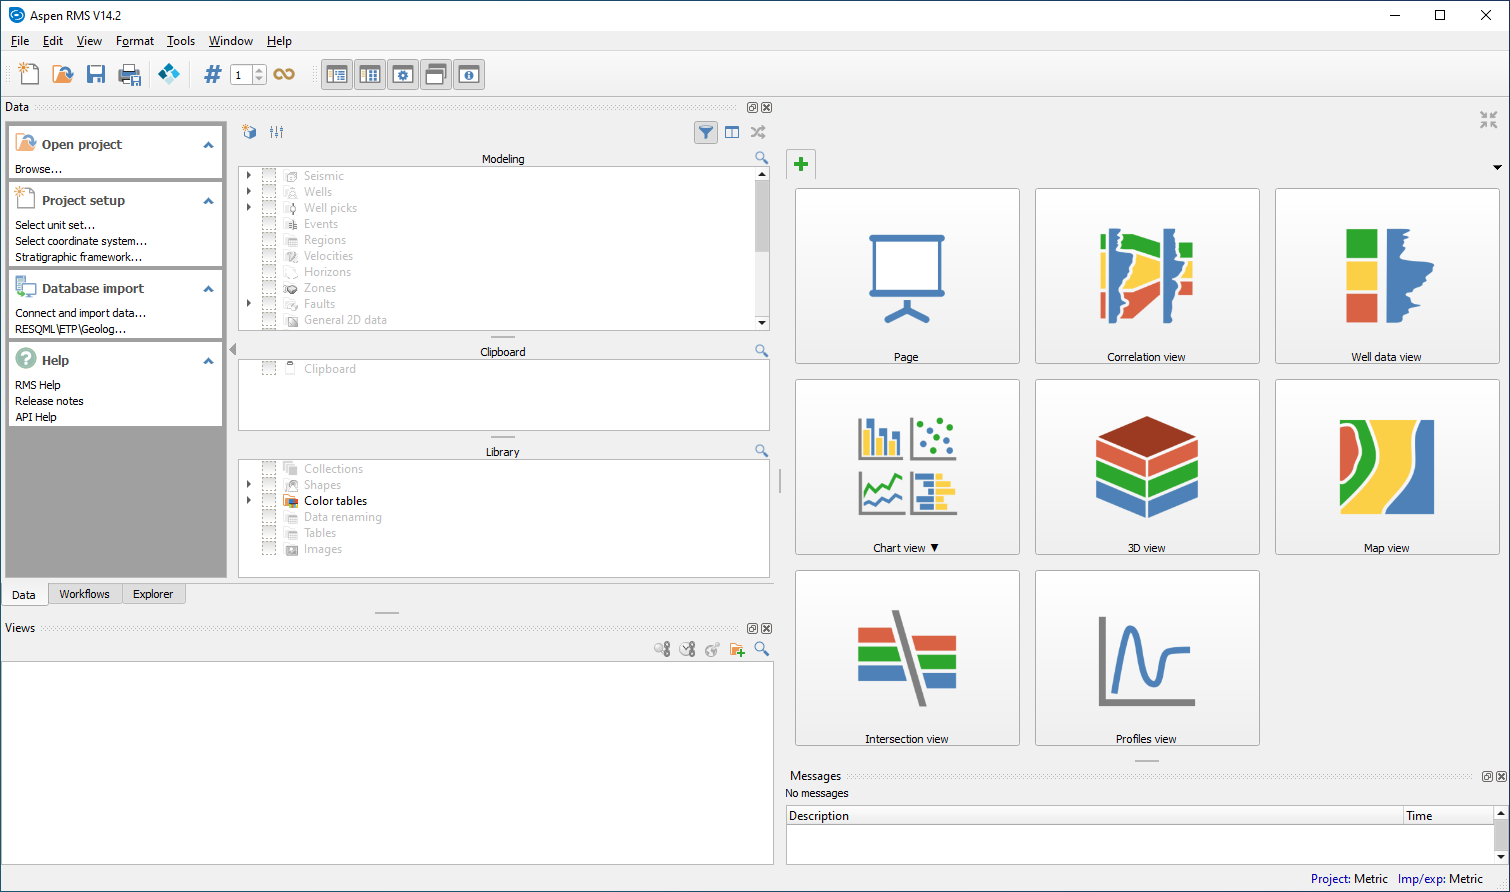
Task: Open the view tabs dropdown arrow
Action: pos(1497,168)
